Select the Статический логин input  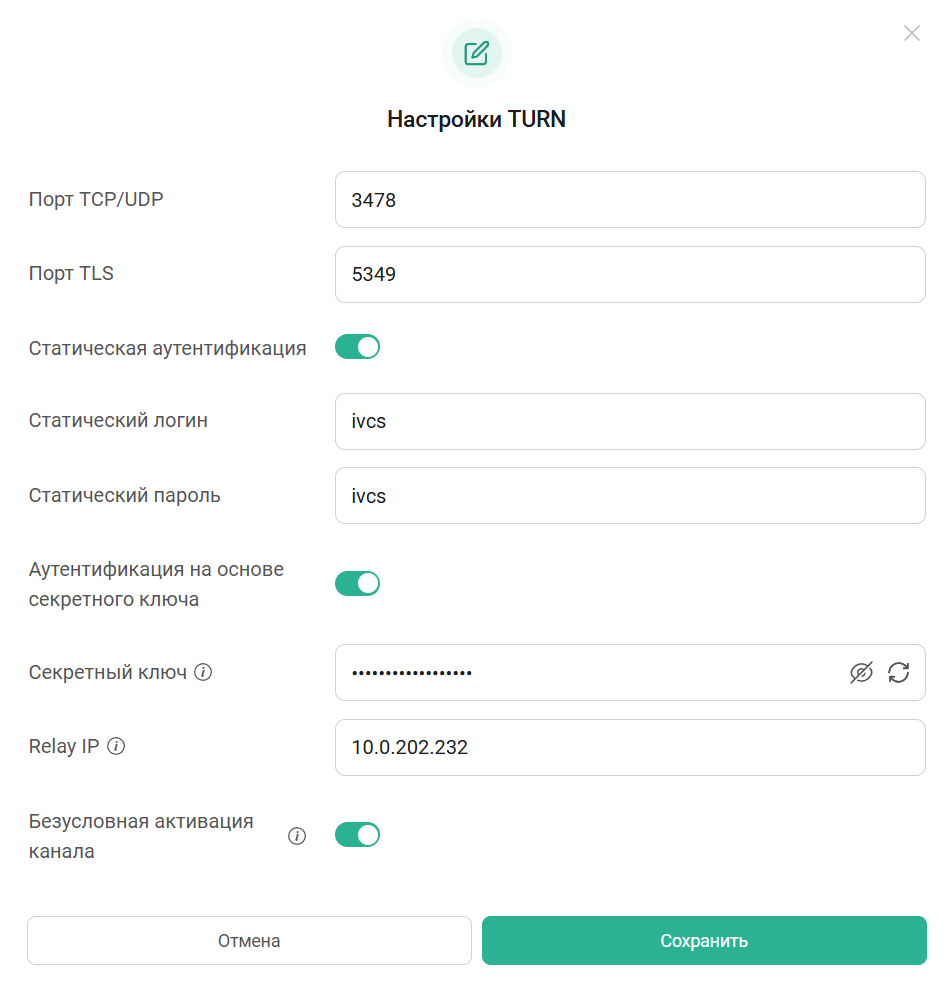pyautogui.click(x=630, y=421)
